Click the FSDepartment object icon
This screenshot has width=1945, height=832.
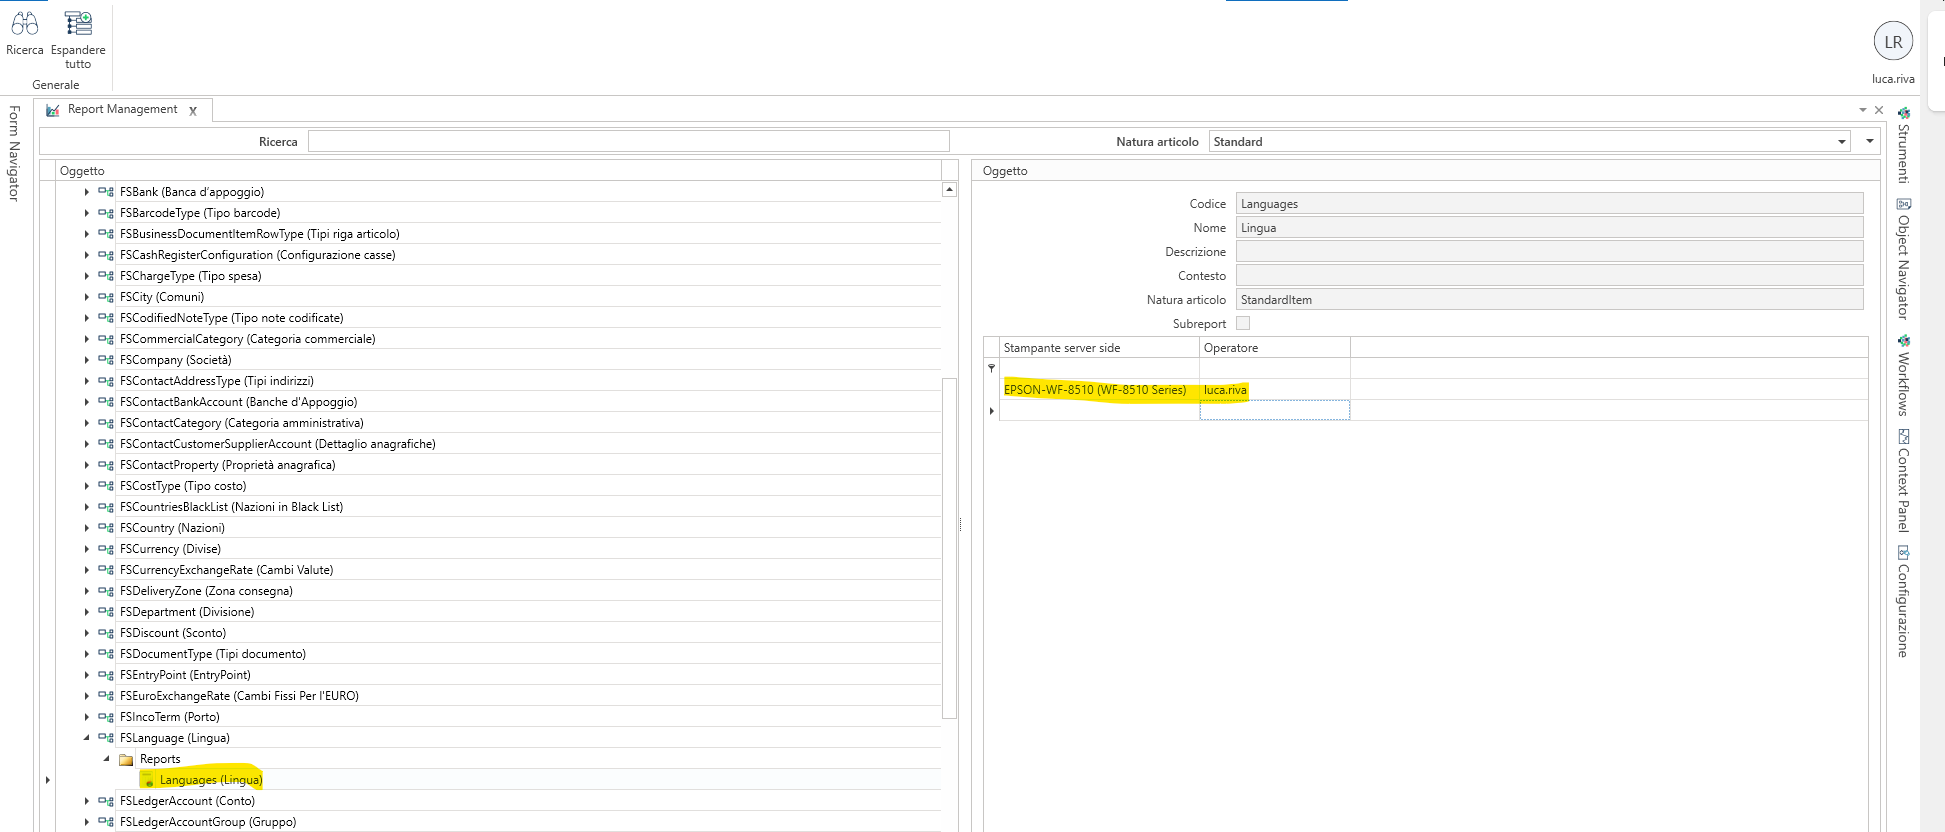coord(105,612)
